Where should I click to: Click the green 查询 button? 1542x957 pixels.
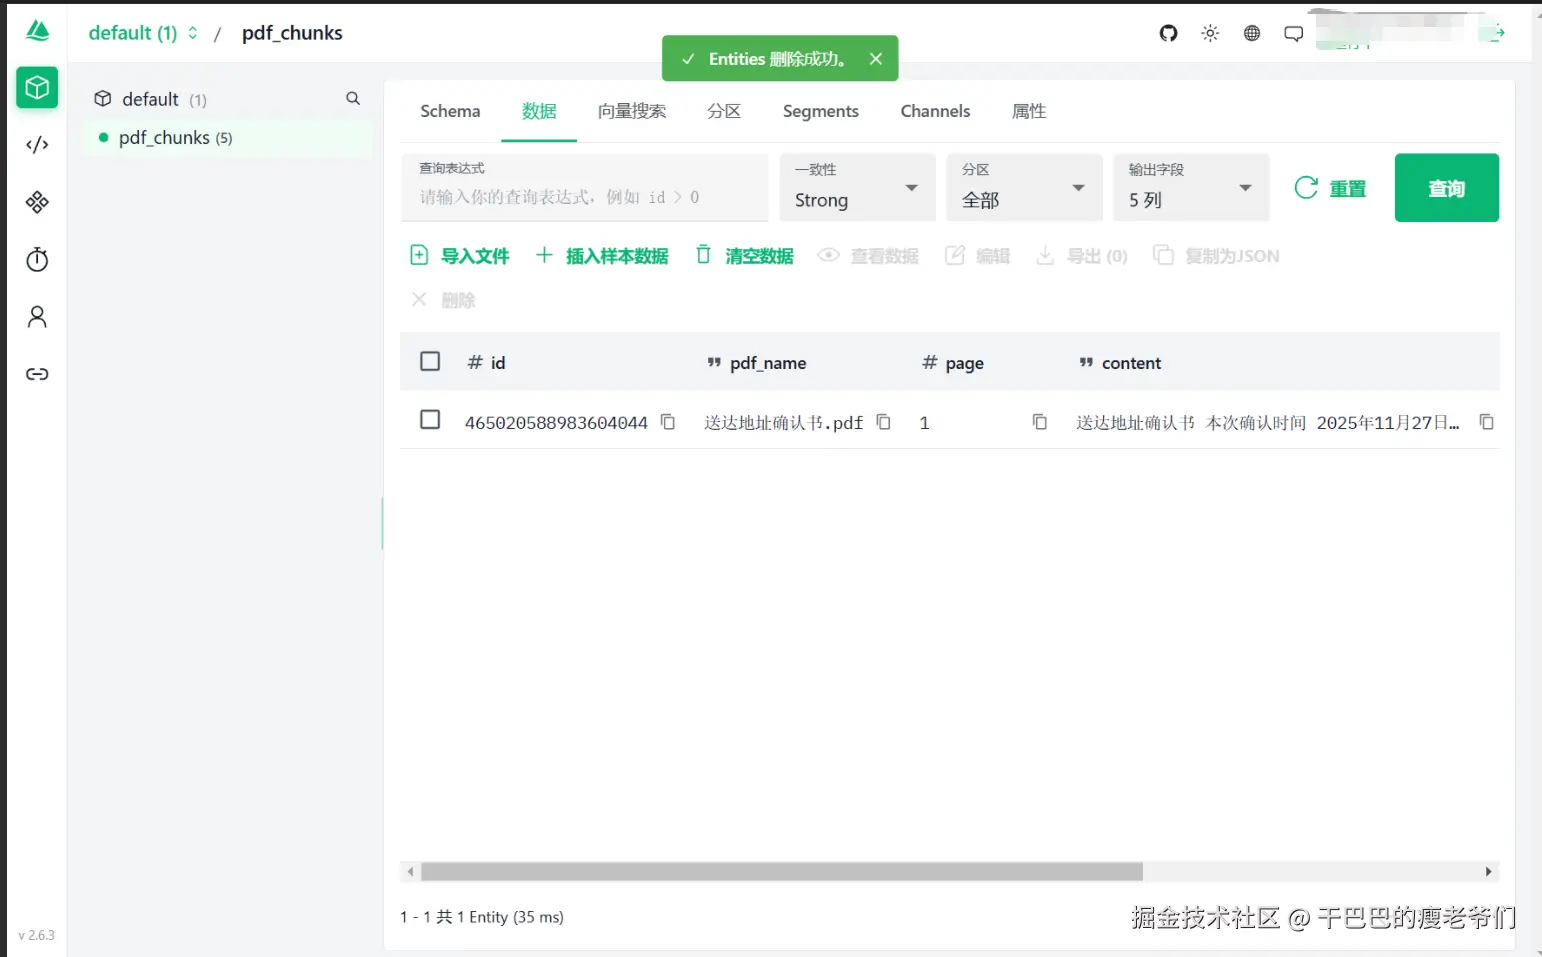1446,188
